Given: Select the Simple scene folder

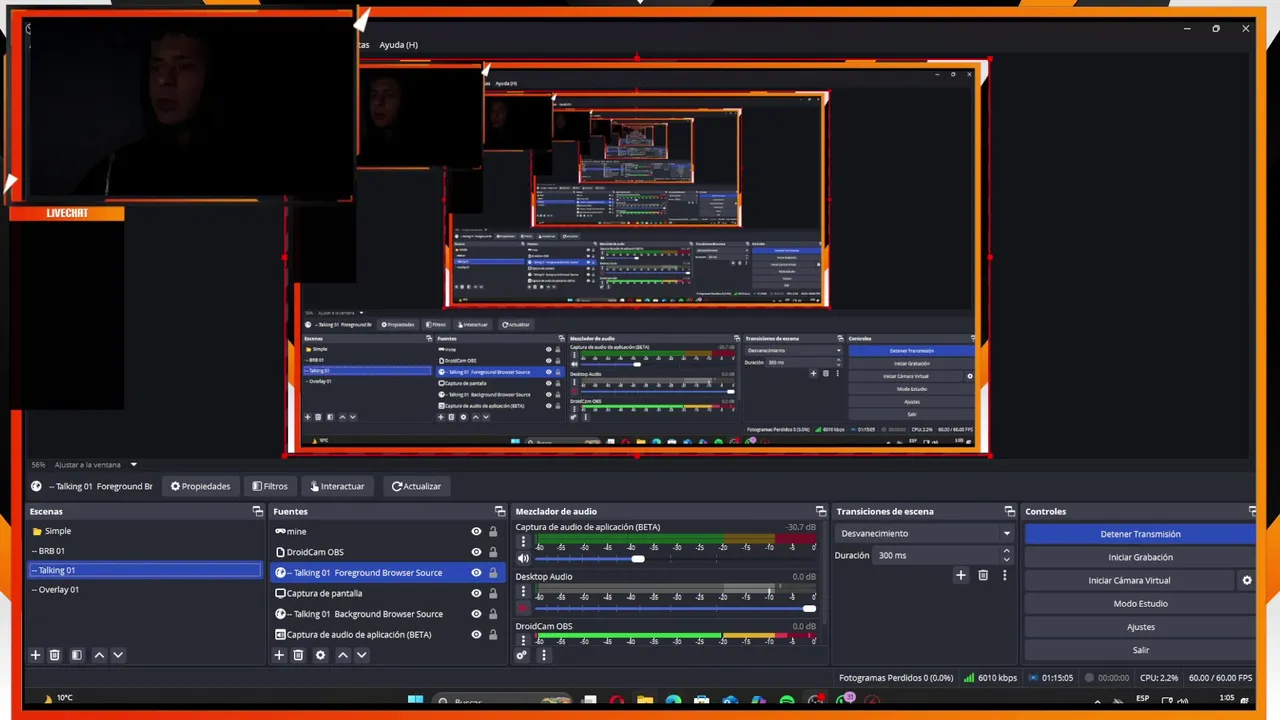Looking at the screenshot, I should pos(145,531).
